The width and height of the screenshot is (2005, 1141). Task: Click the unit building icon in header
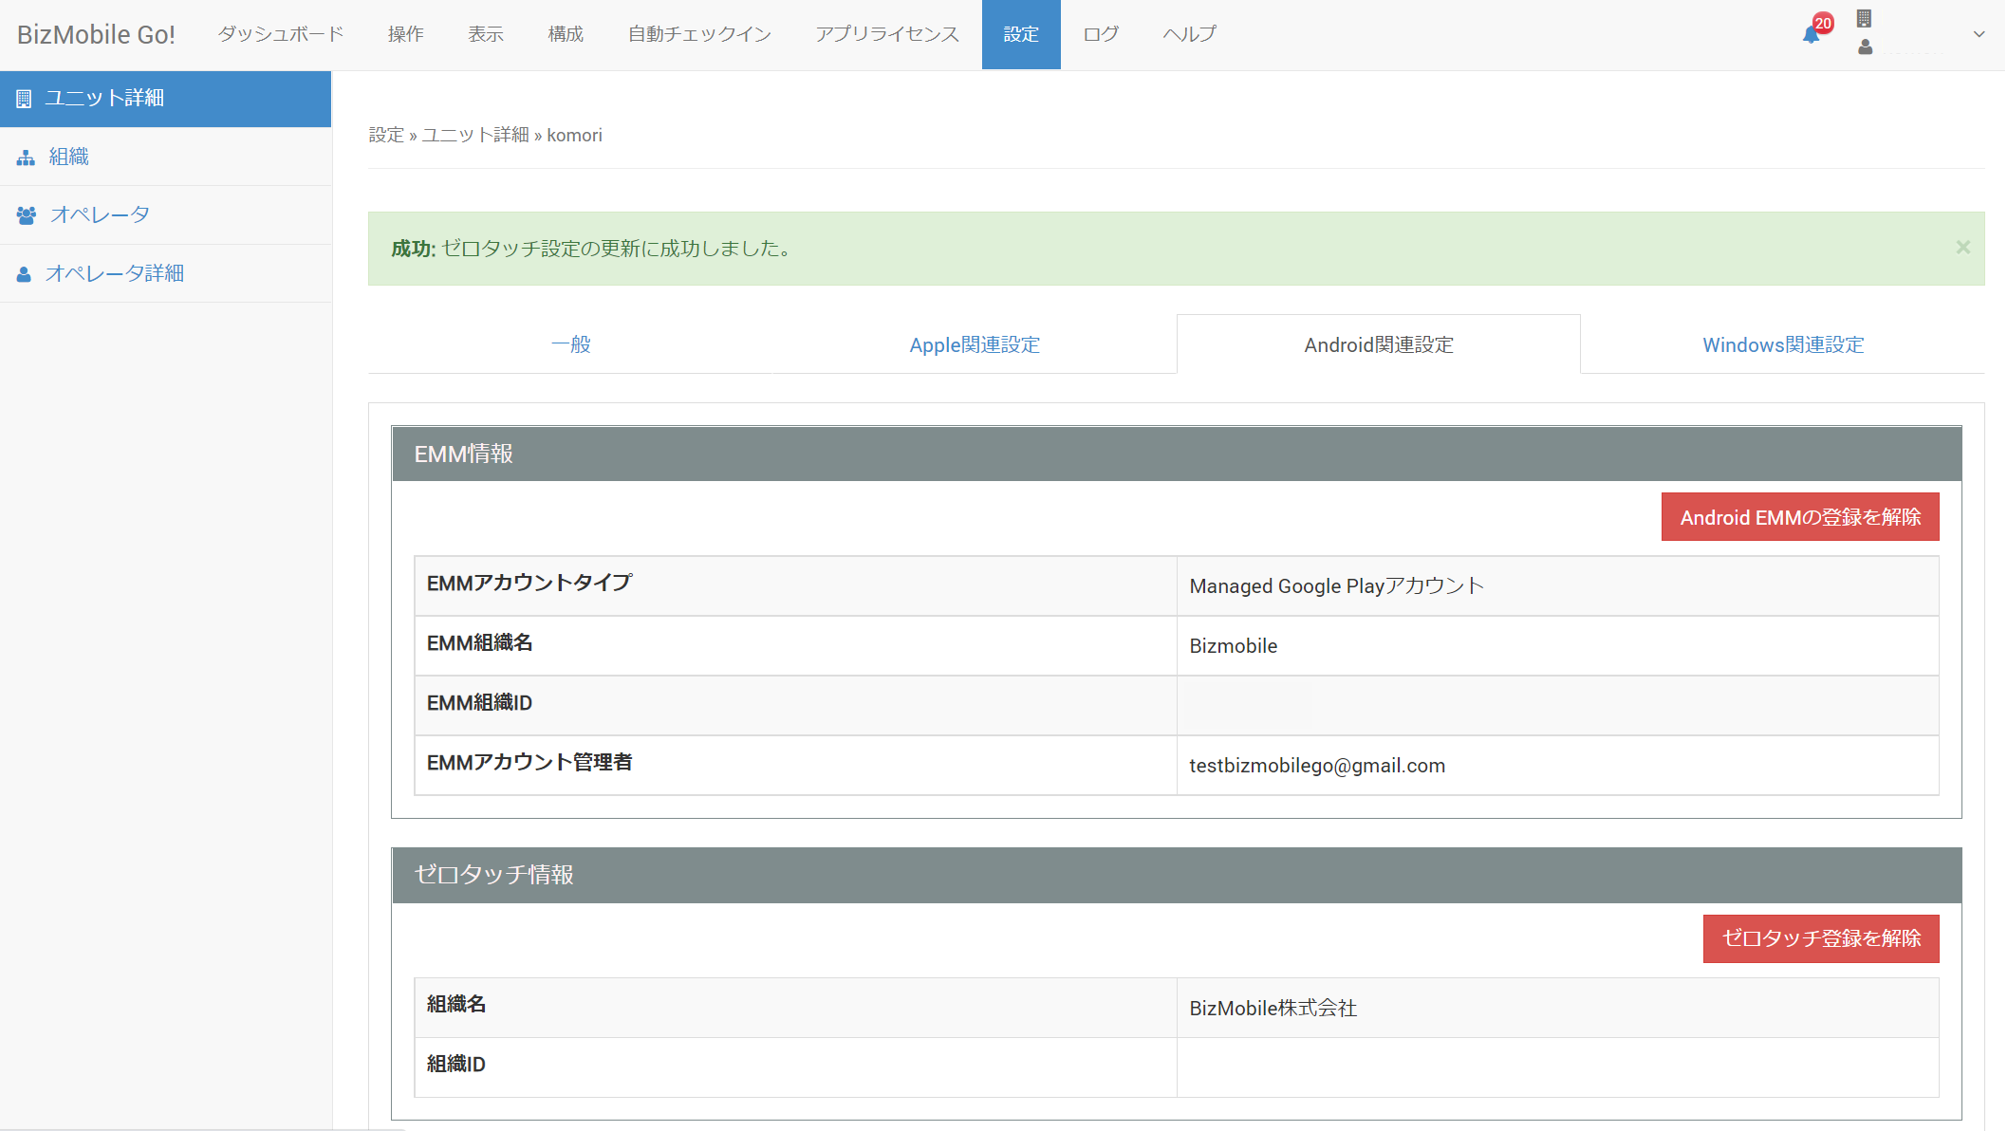pyautogui.click(x=1864, y=18)
